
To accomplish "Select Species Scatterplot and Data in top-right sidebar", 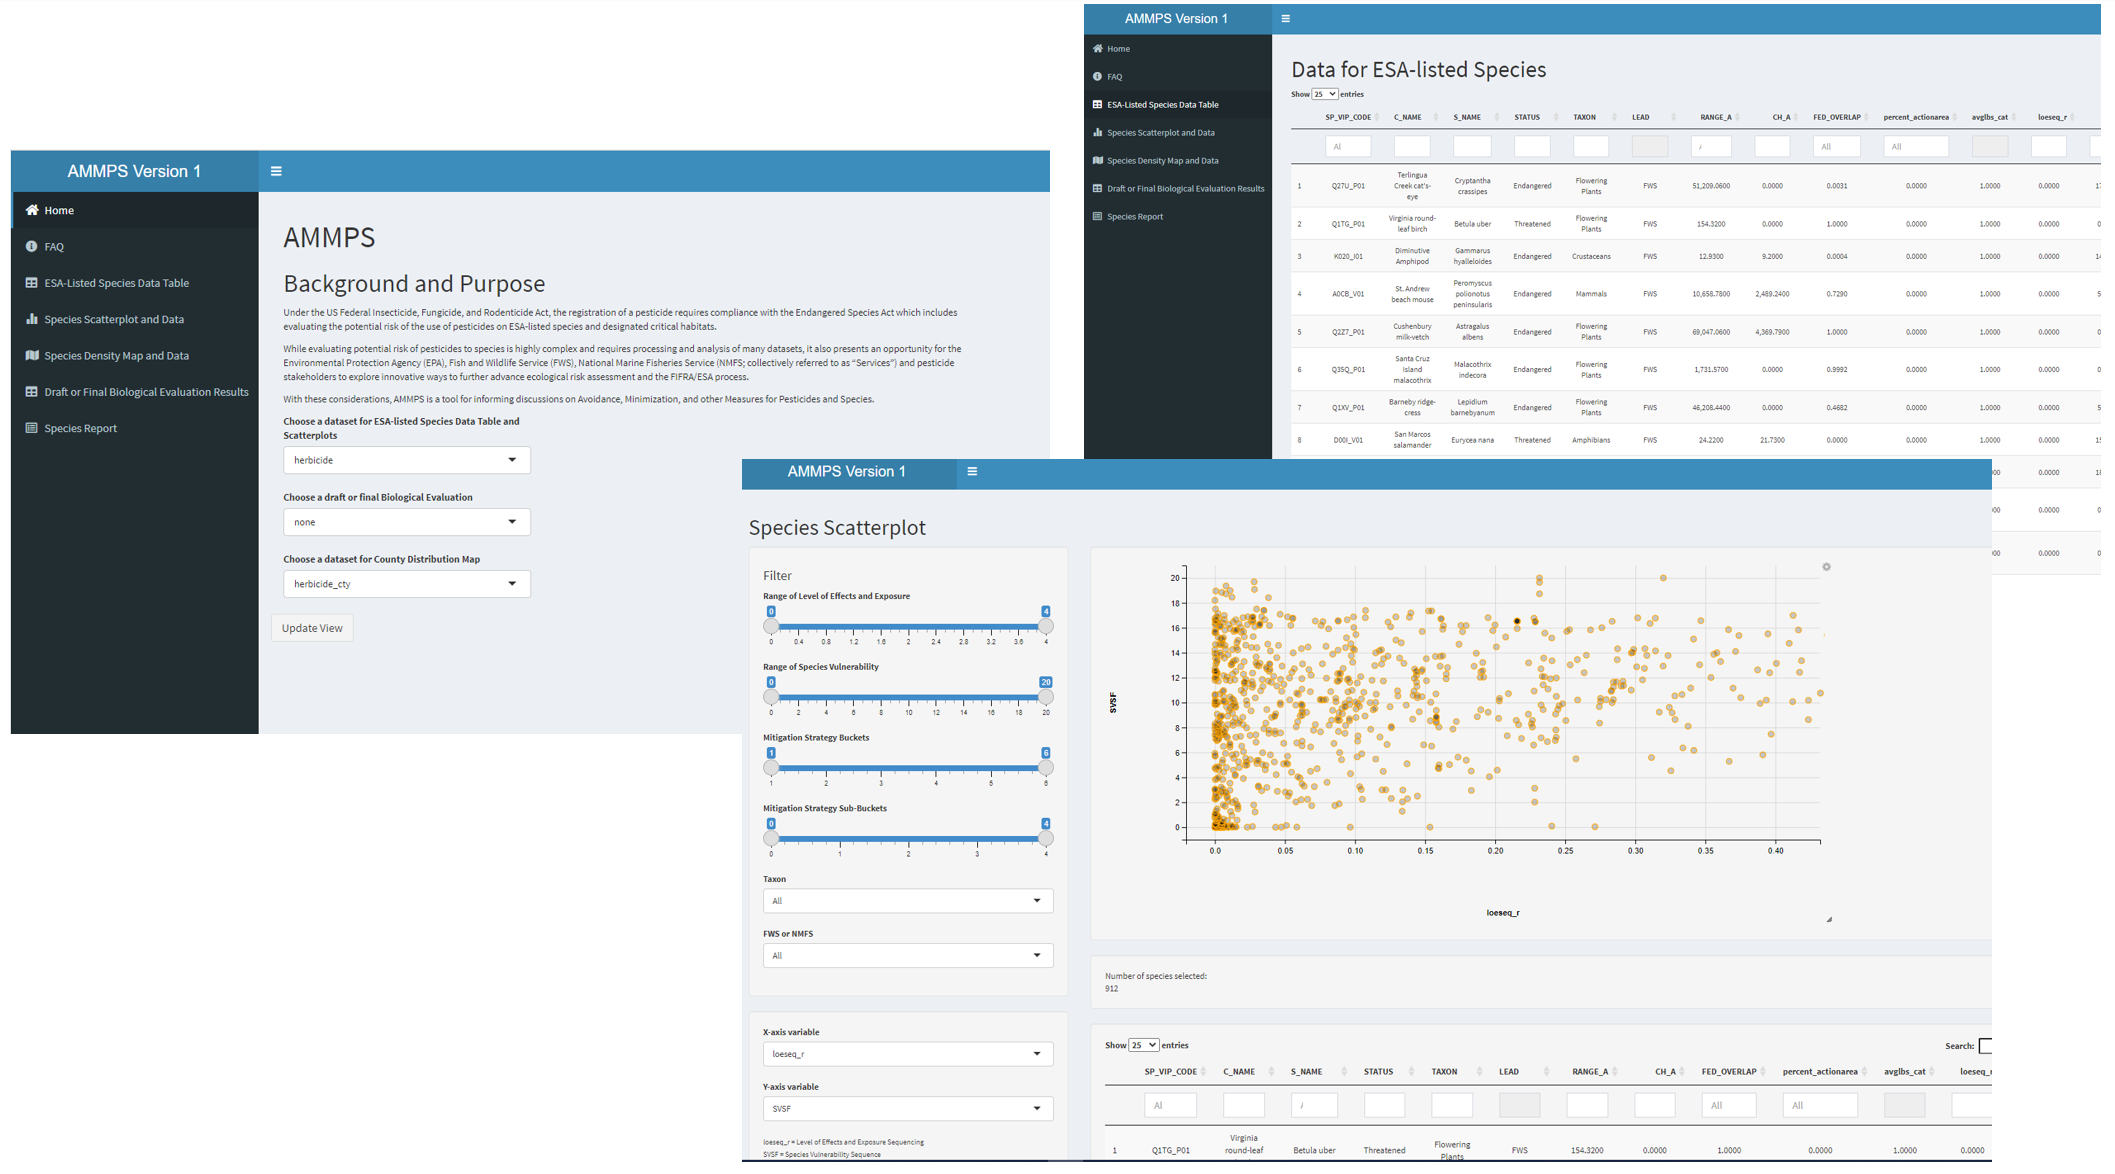I will tap(1160, 132).
